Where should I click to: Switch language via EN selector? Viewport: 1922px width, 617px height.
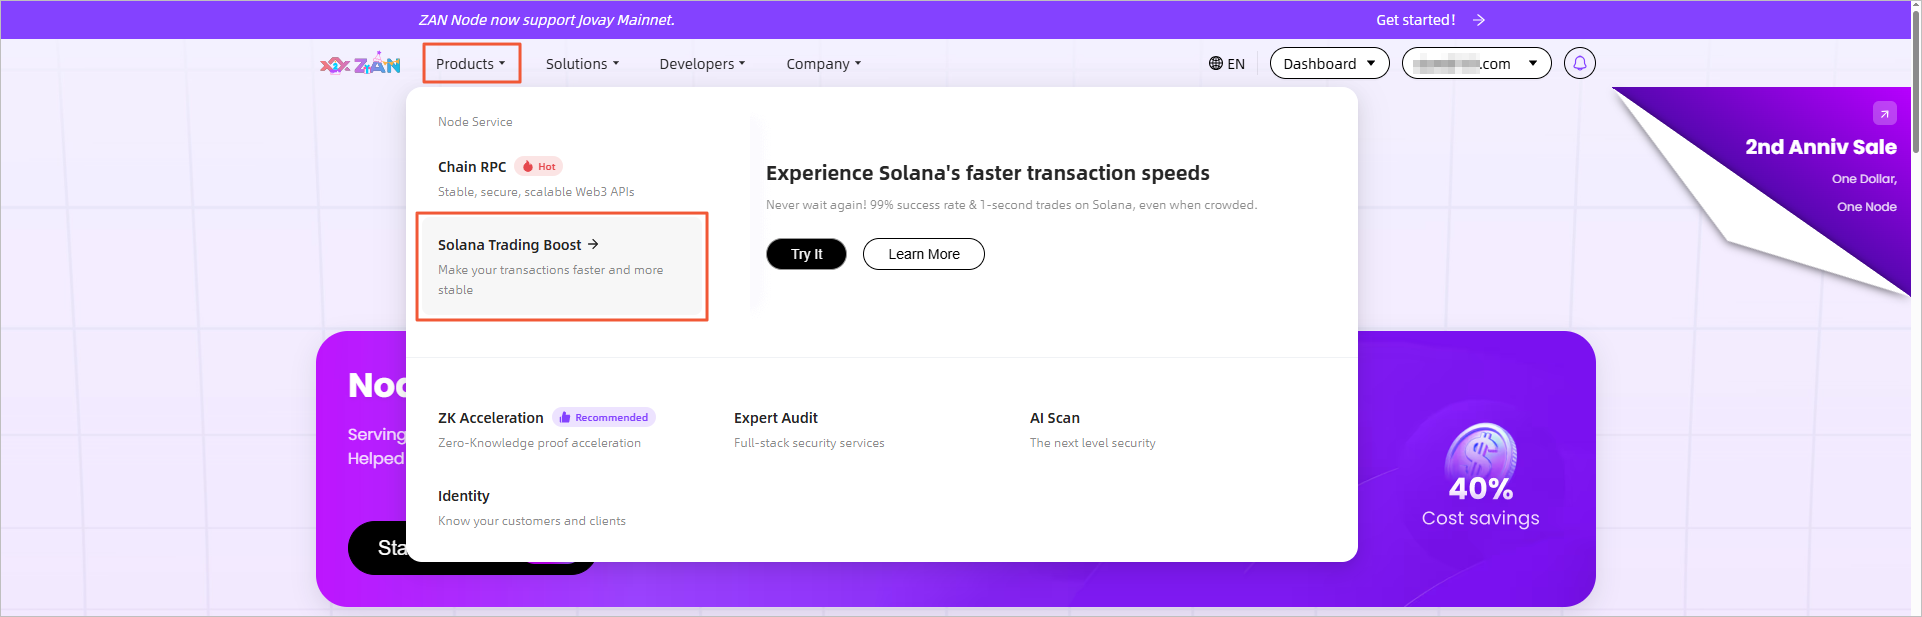click(1227, 64)
